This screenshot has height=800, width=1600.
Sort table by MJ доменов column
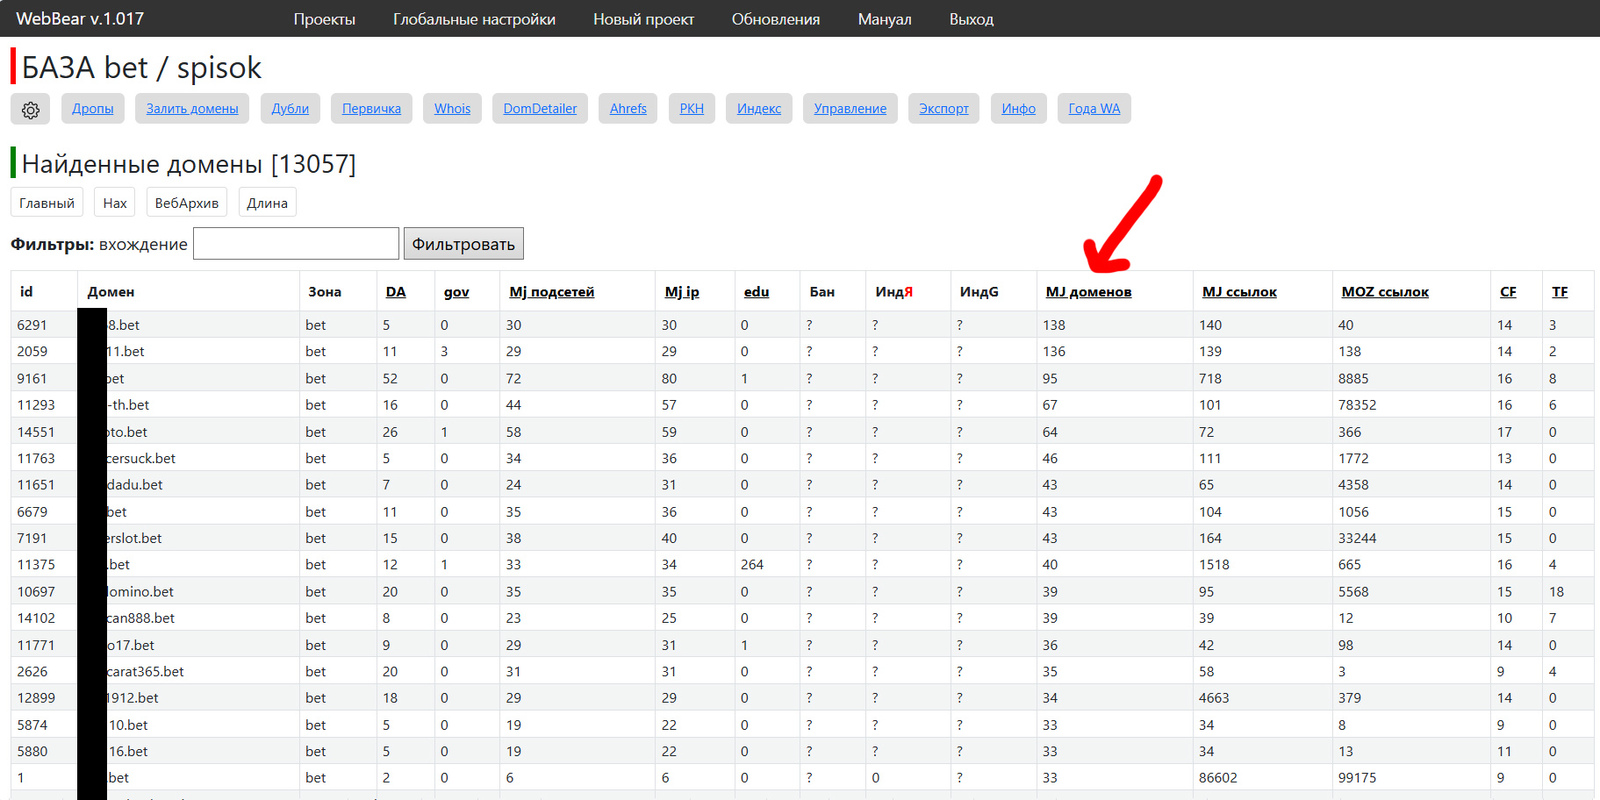pos(1088,292)
